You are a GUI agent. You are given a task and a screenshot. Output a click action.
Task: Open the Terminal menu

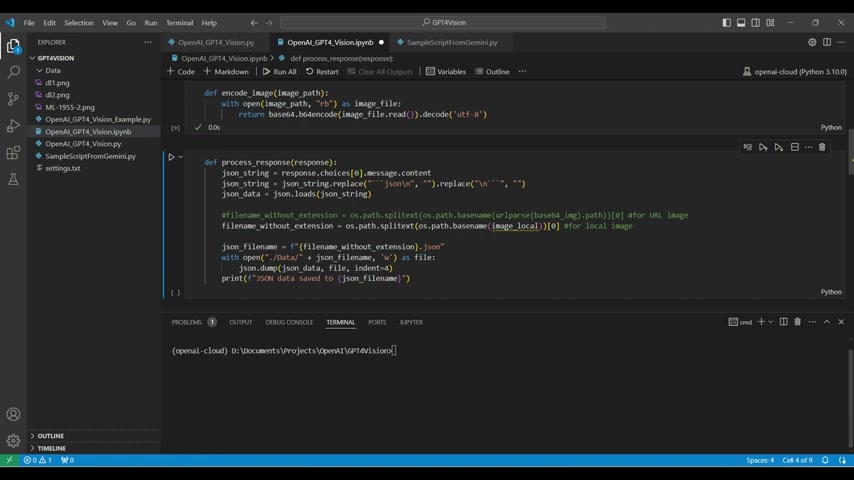179,22
